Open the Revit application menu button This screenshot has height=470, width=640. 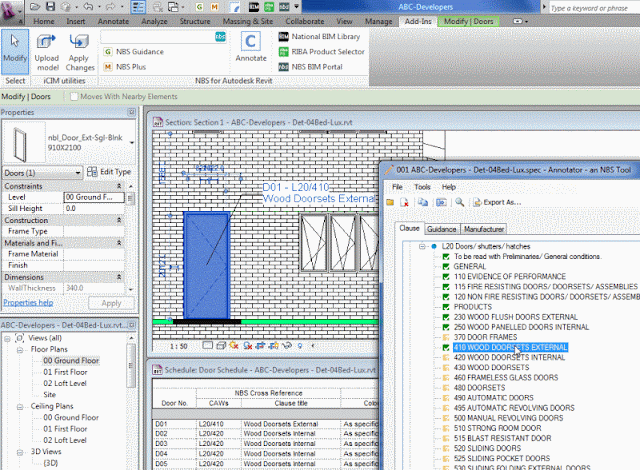tap(9, 11)
